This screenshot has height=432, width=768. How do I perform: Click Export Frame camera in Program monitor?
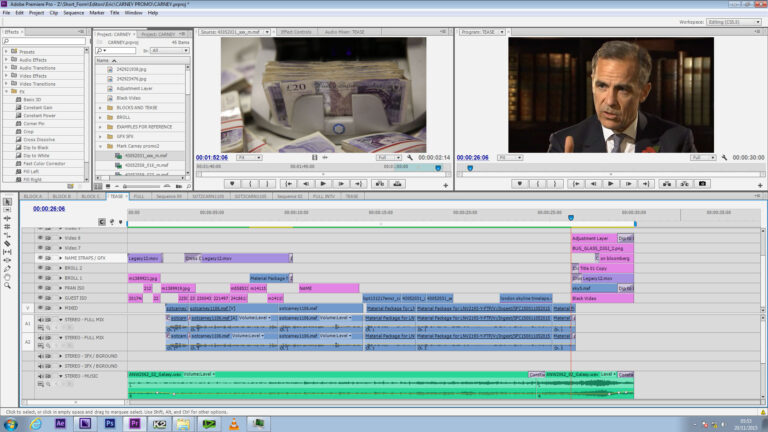click(x=702, y=184)
